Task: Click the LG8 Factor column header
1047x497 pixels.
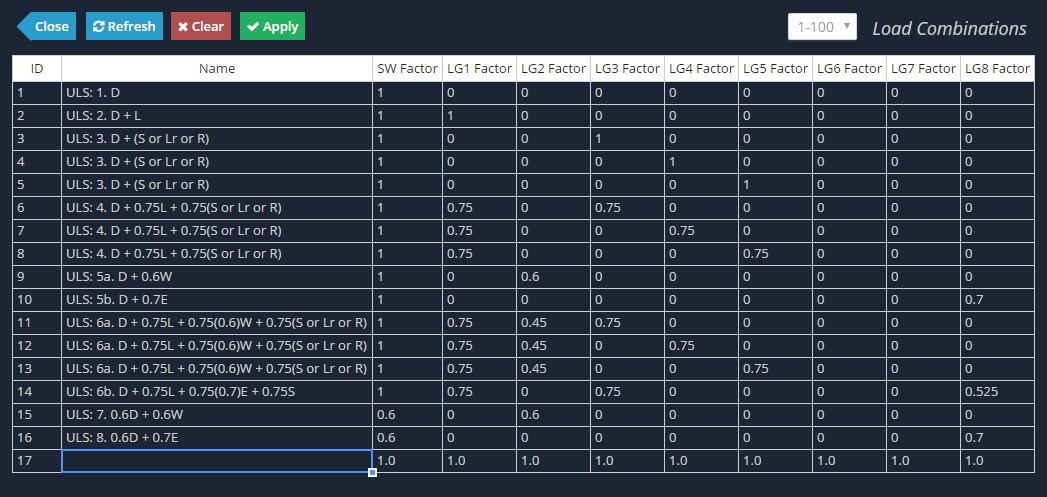Action: 998,69
